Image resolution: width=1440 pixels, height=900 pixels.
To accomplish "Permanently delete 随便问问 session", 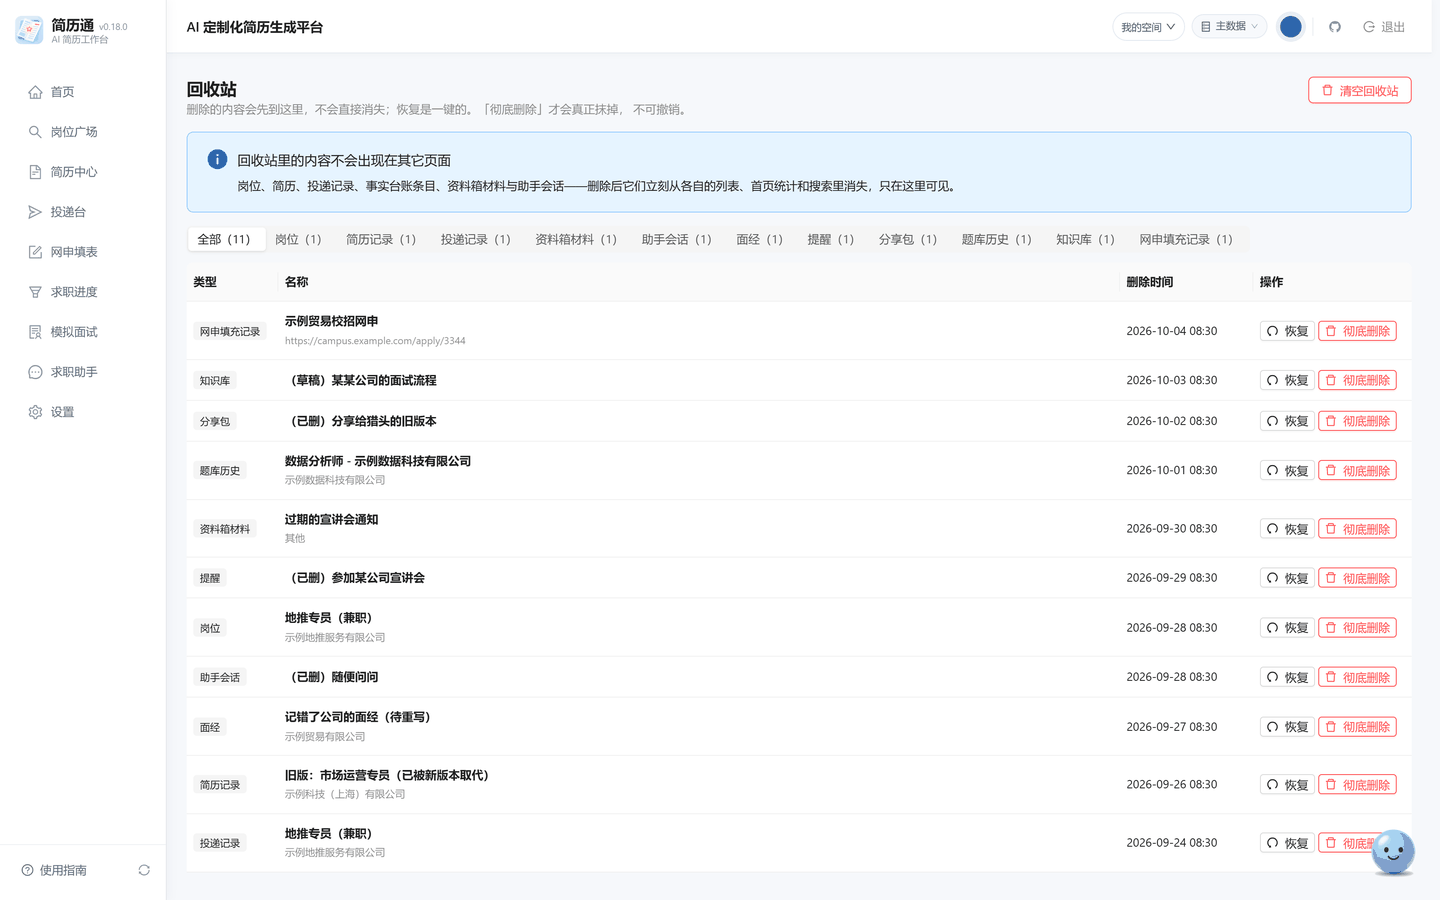I will coord(1357,677).
